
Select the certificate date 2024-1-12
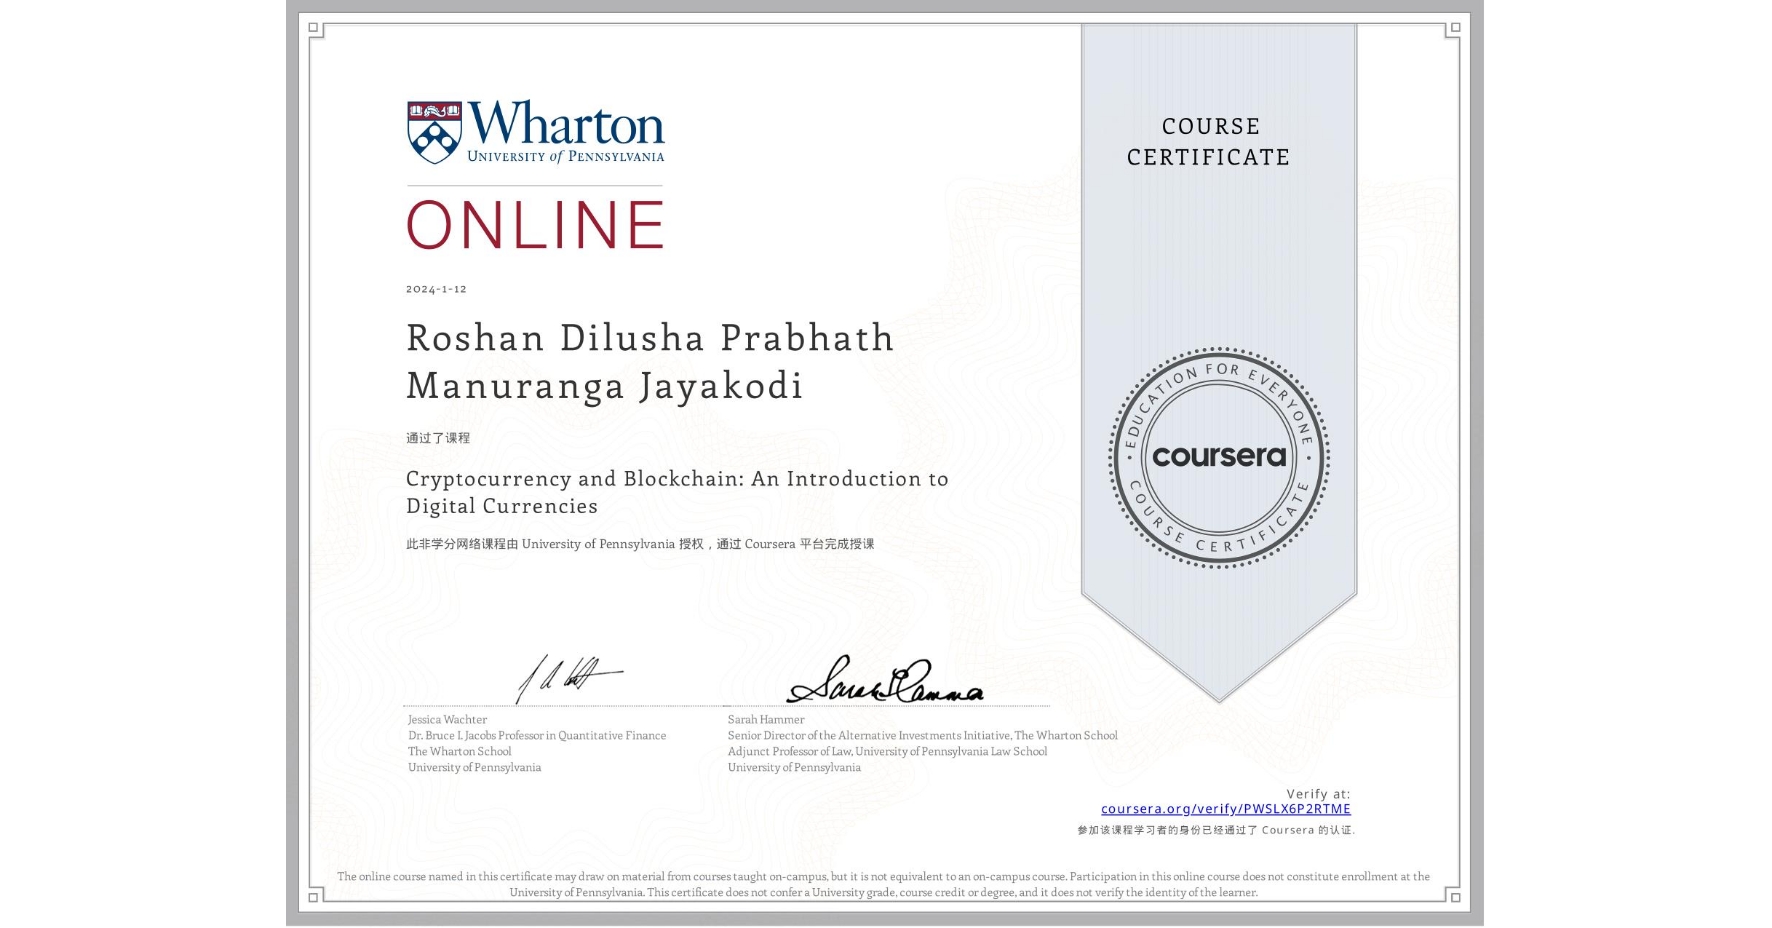tap(437, 289)
